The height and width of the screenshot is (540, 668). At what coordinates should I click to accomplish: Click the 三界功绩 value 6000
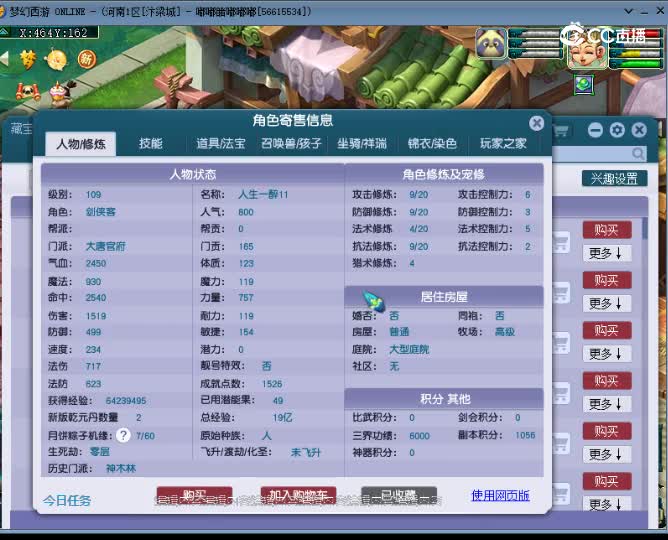click(419, 436)
